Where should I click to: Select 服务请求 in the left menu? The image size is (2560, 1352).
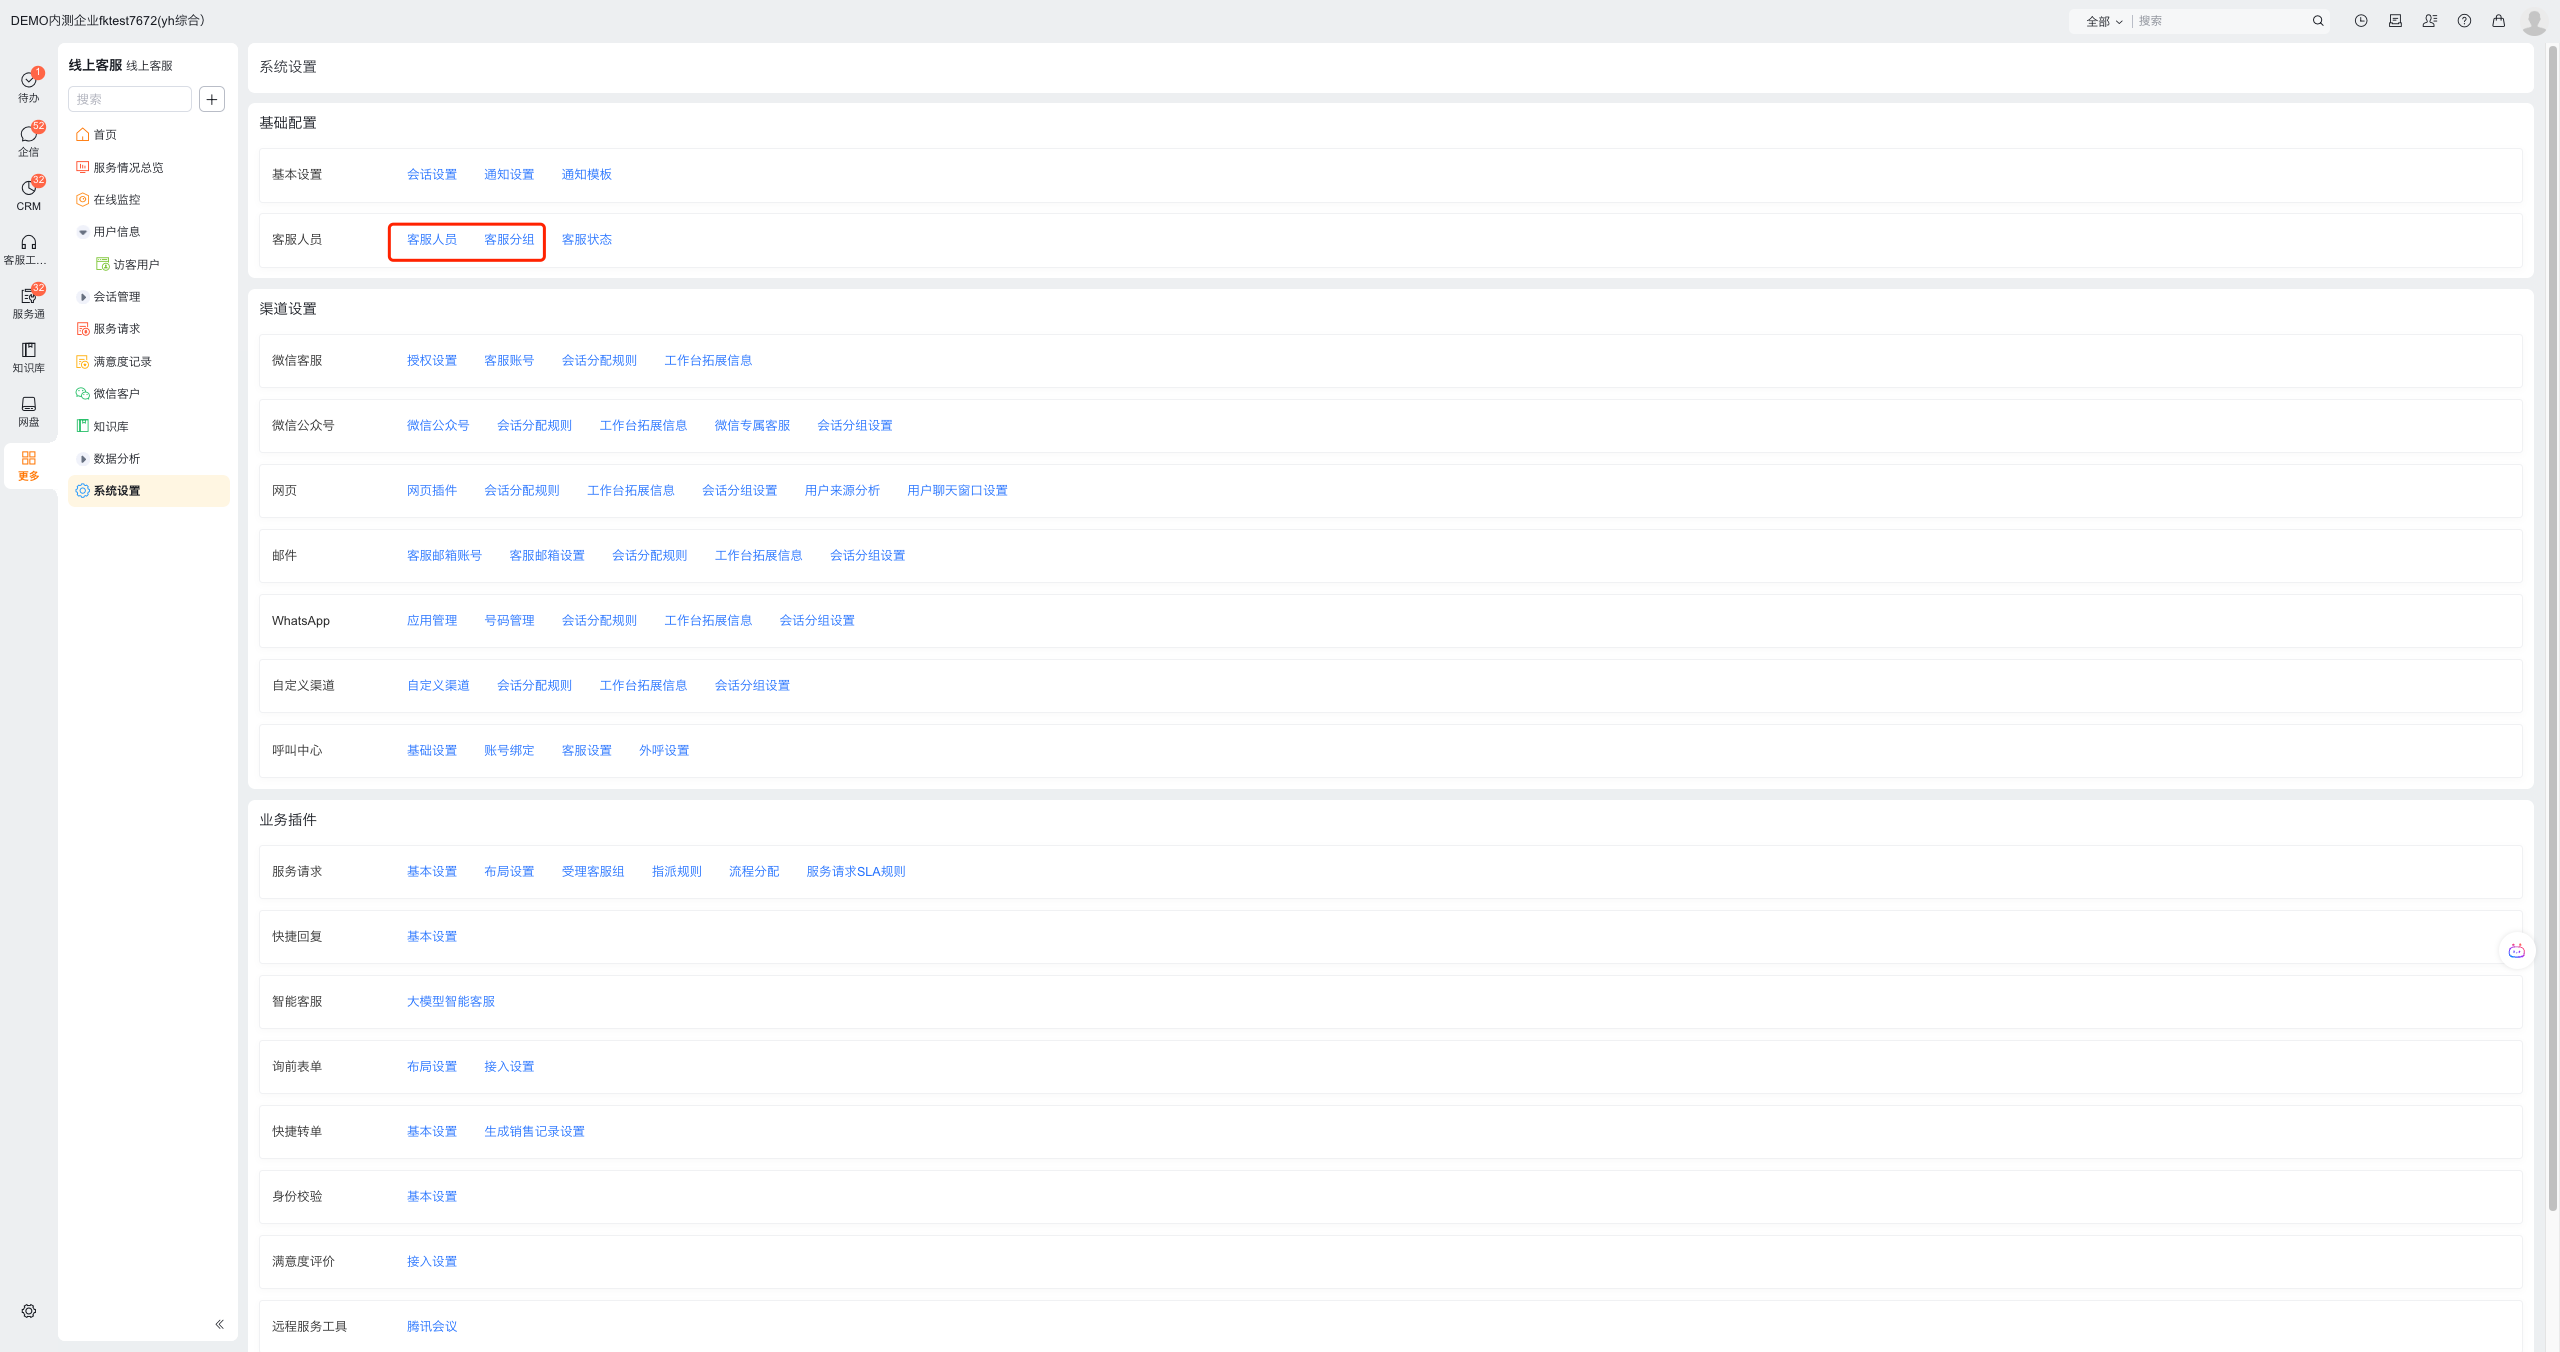[116, 329]
